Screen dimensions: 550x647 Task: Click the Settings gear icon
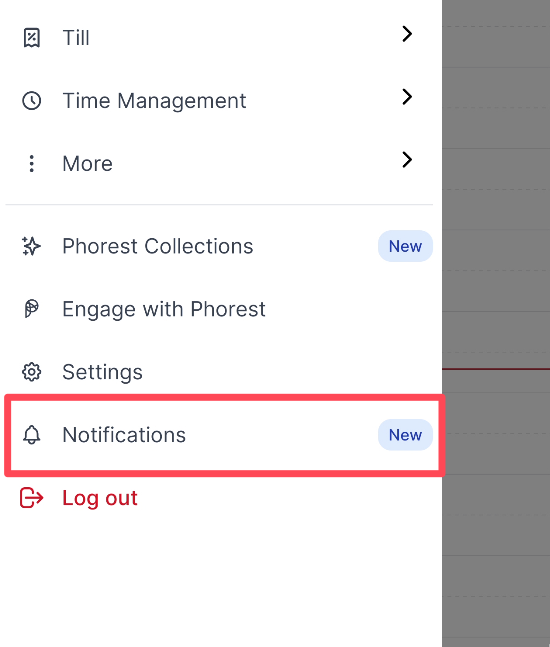click(x=31, y=372)
